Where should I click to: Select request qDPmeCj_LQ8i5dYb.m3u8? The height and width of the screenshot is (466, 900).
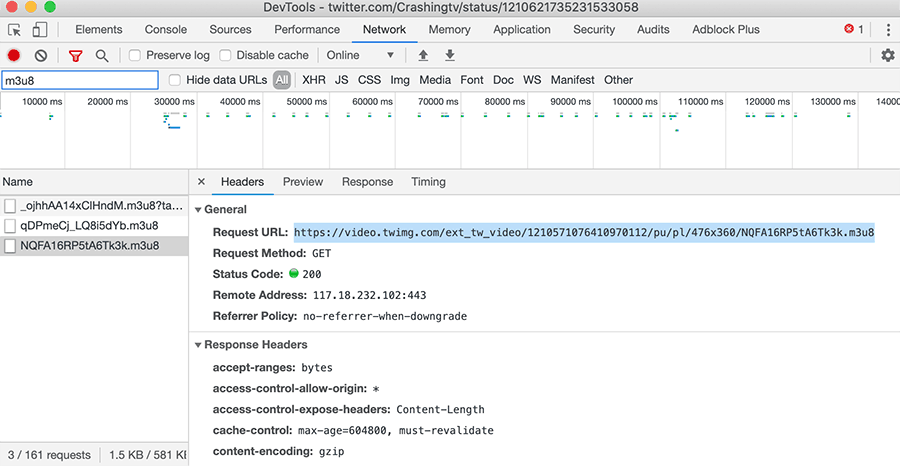point(94,226)
